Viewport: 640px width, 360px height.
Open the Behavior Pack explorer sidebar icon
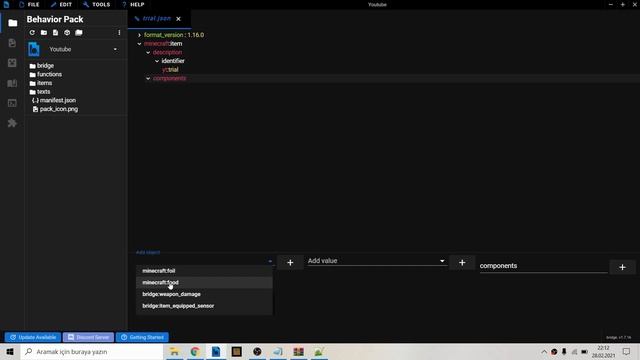tap(13, 23)
